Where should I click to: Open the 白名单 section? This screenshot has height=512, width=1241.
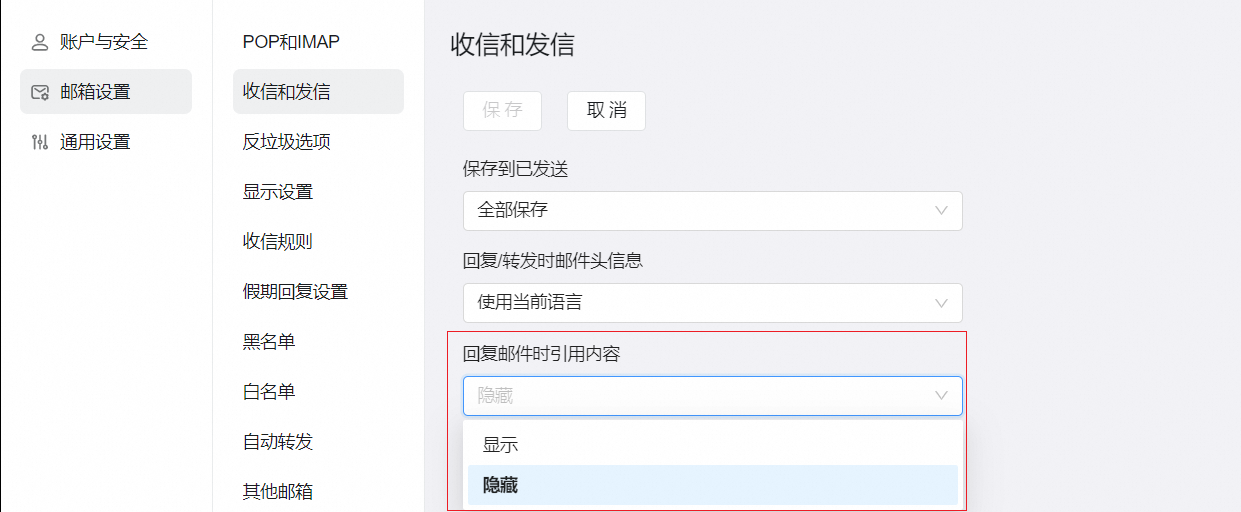(269, 392)
